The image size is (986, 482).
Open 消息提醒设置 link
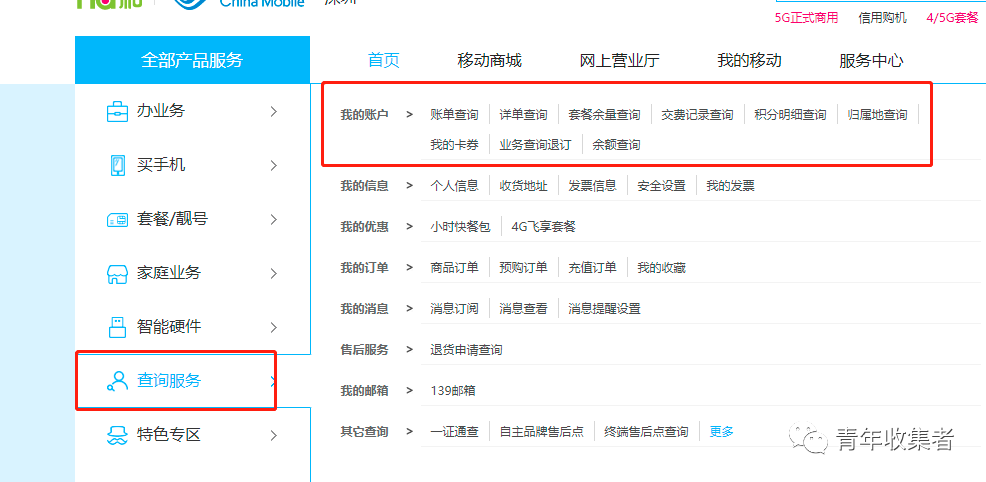pyautogui.click(x=604, y=309)
